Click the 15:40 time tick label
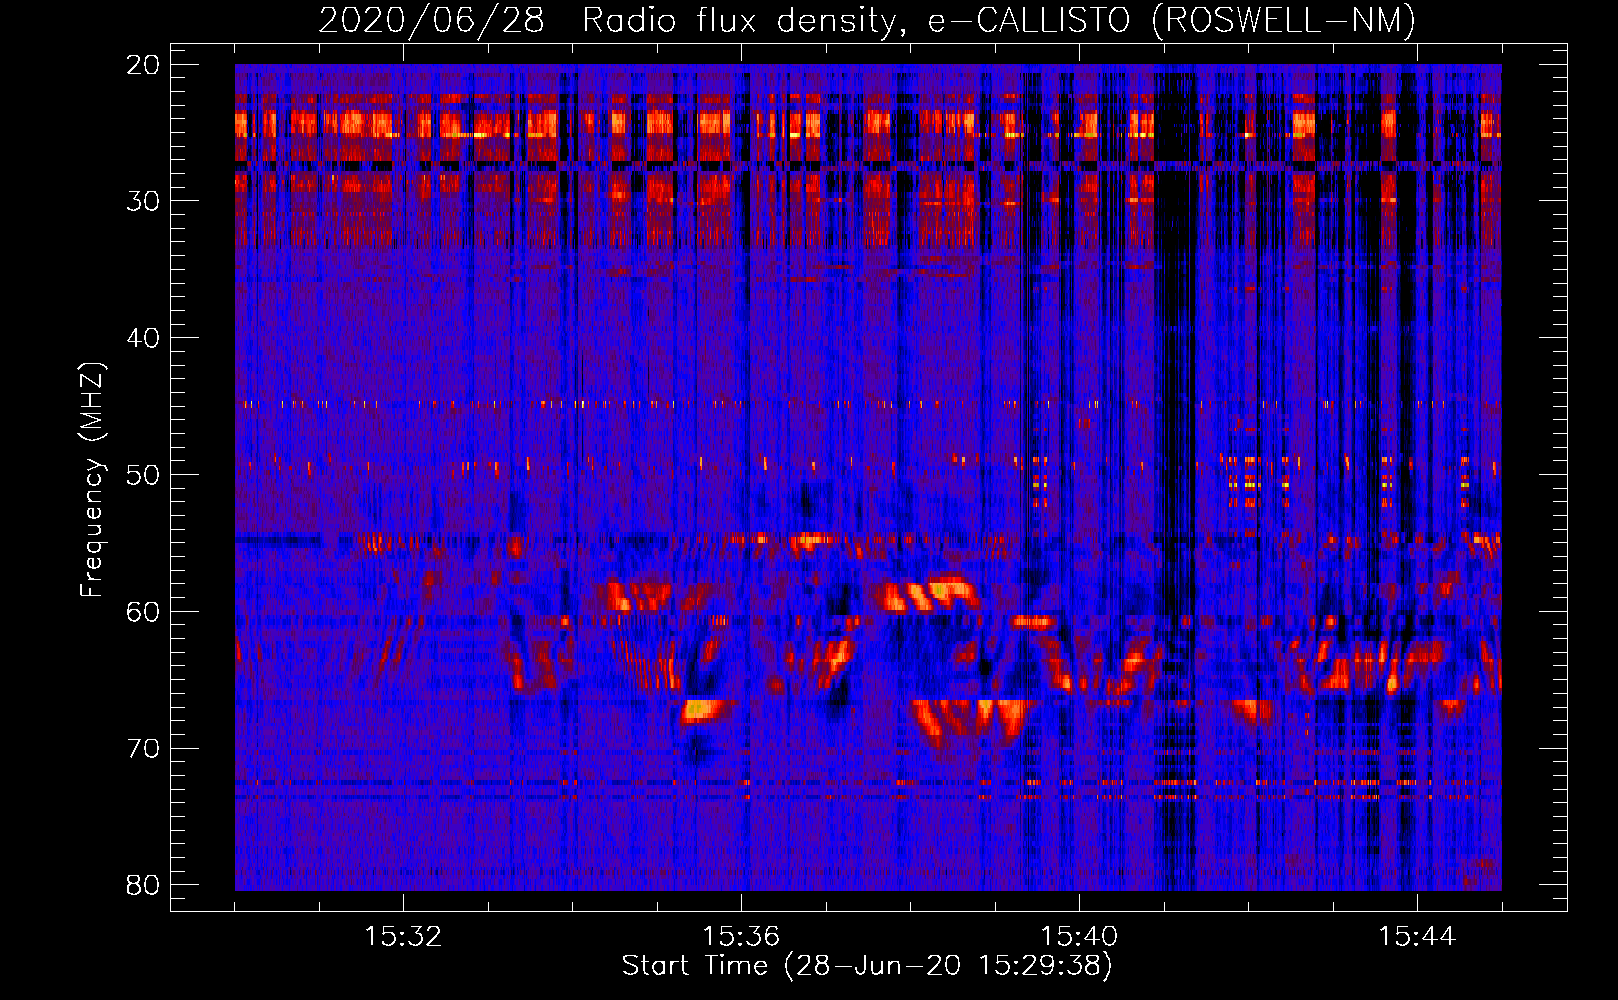This screenshot has height=1000, width=1618. (x=1079, y=937)
